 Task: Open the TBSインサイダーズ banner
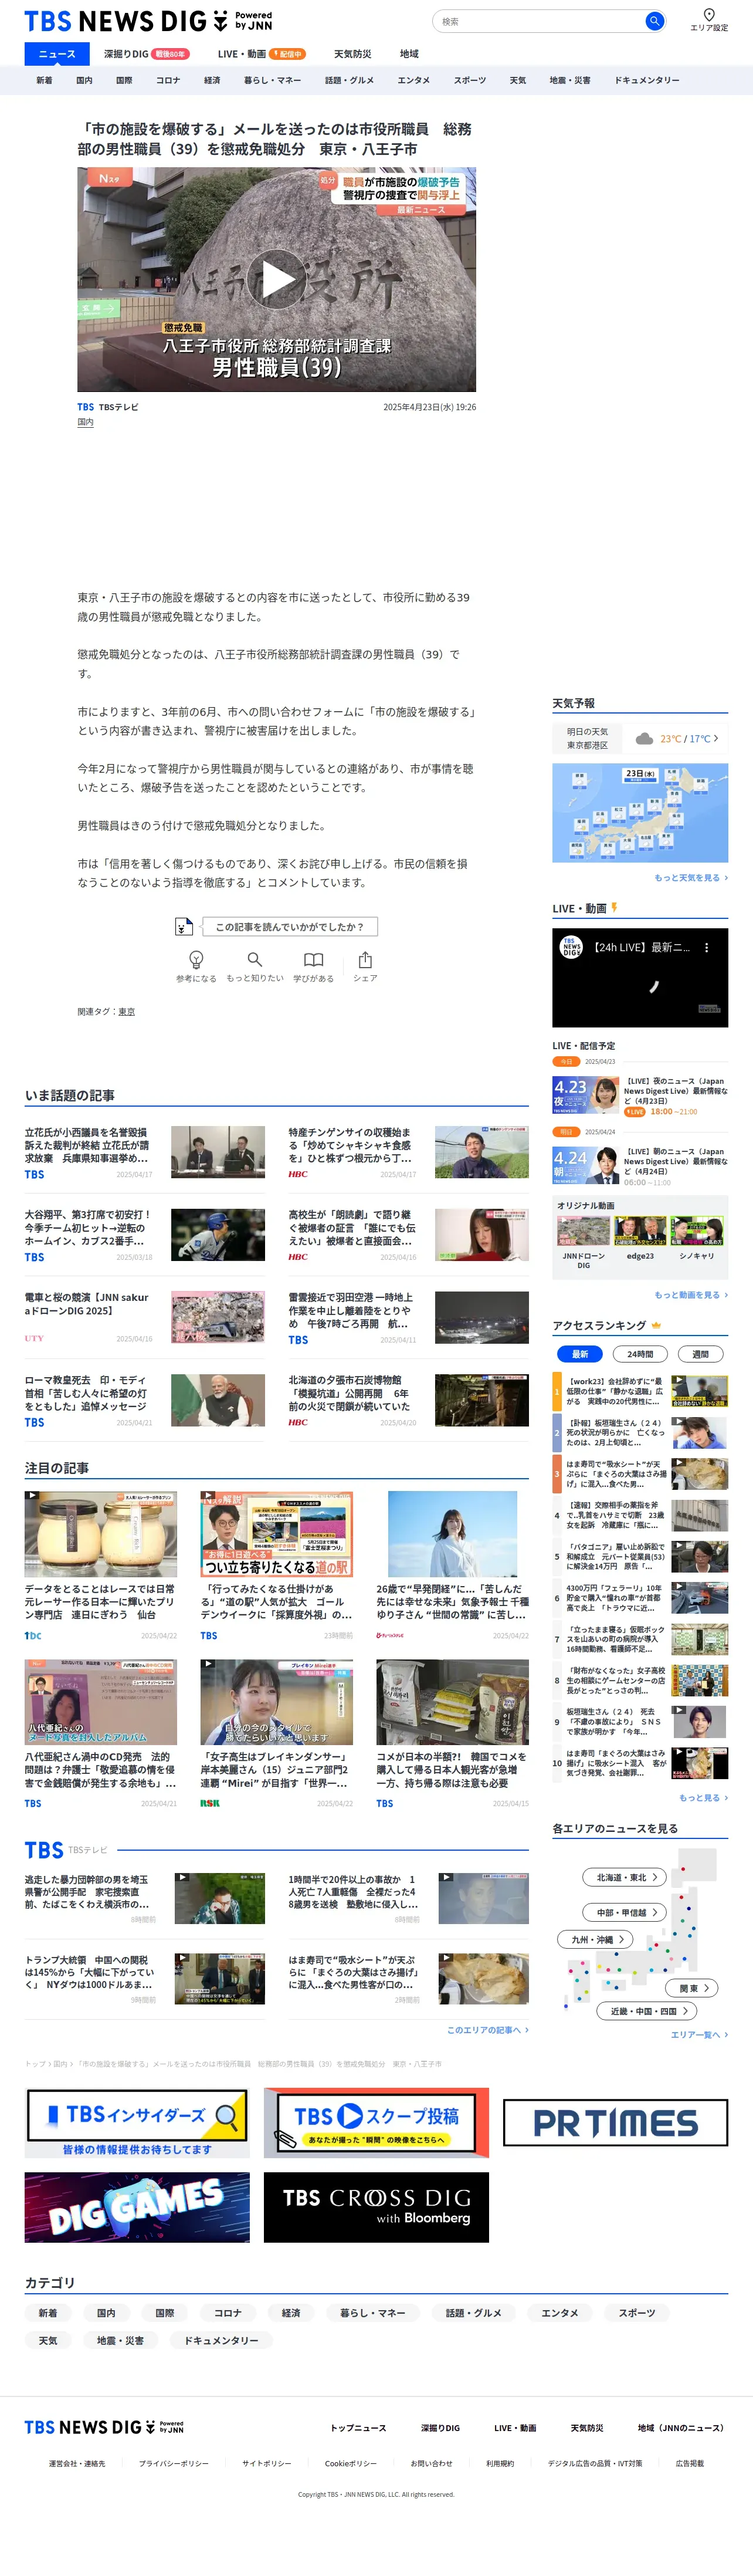(137, 2122)
